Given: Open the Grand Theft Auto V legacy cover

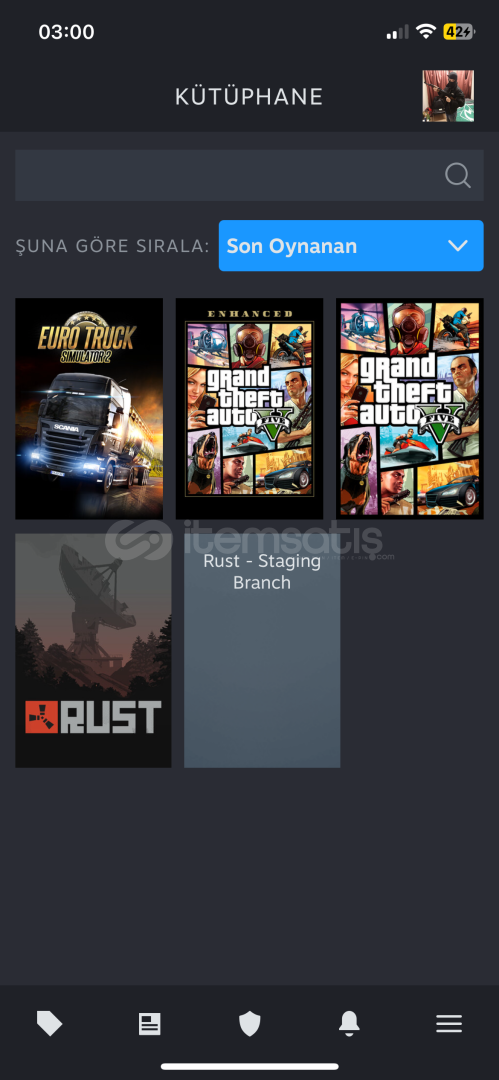Looking at the screenshot, I should click(410, 408).
